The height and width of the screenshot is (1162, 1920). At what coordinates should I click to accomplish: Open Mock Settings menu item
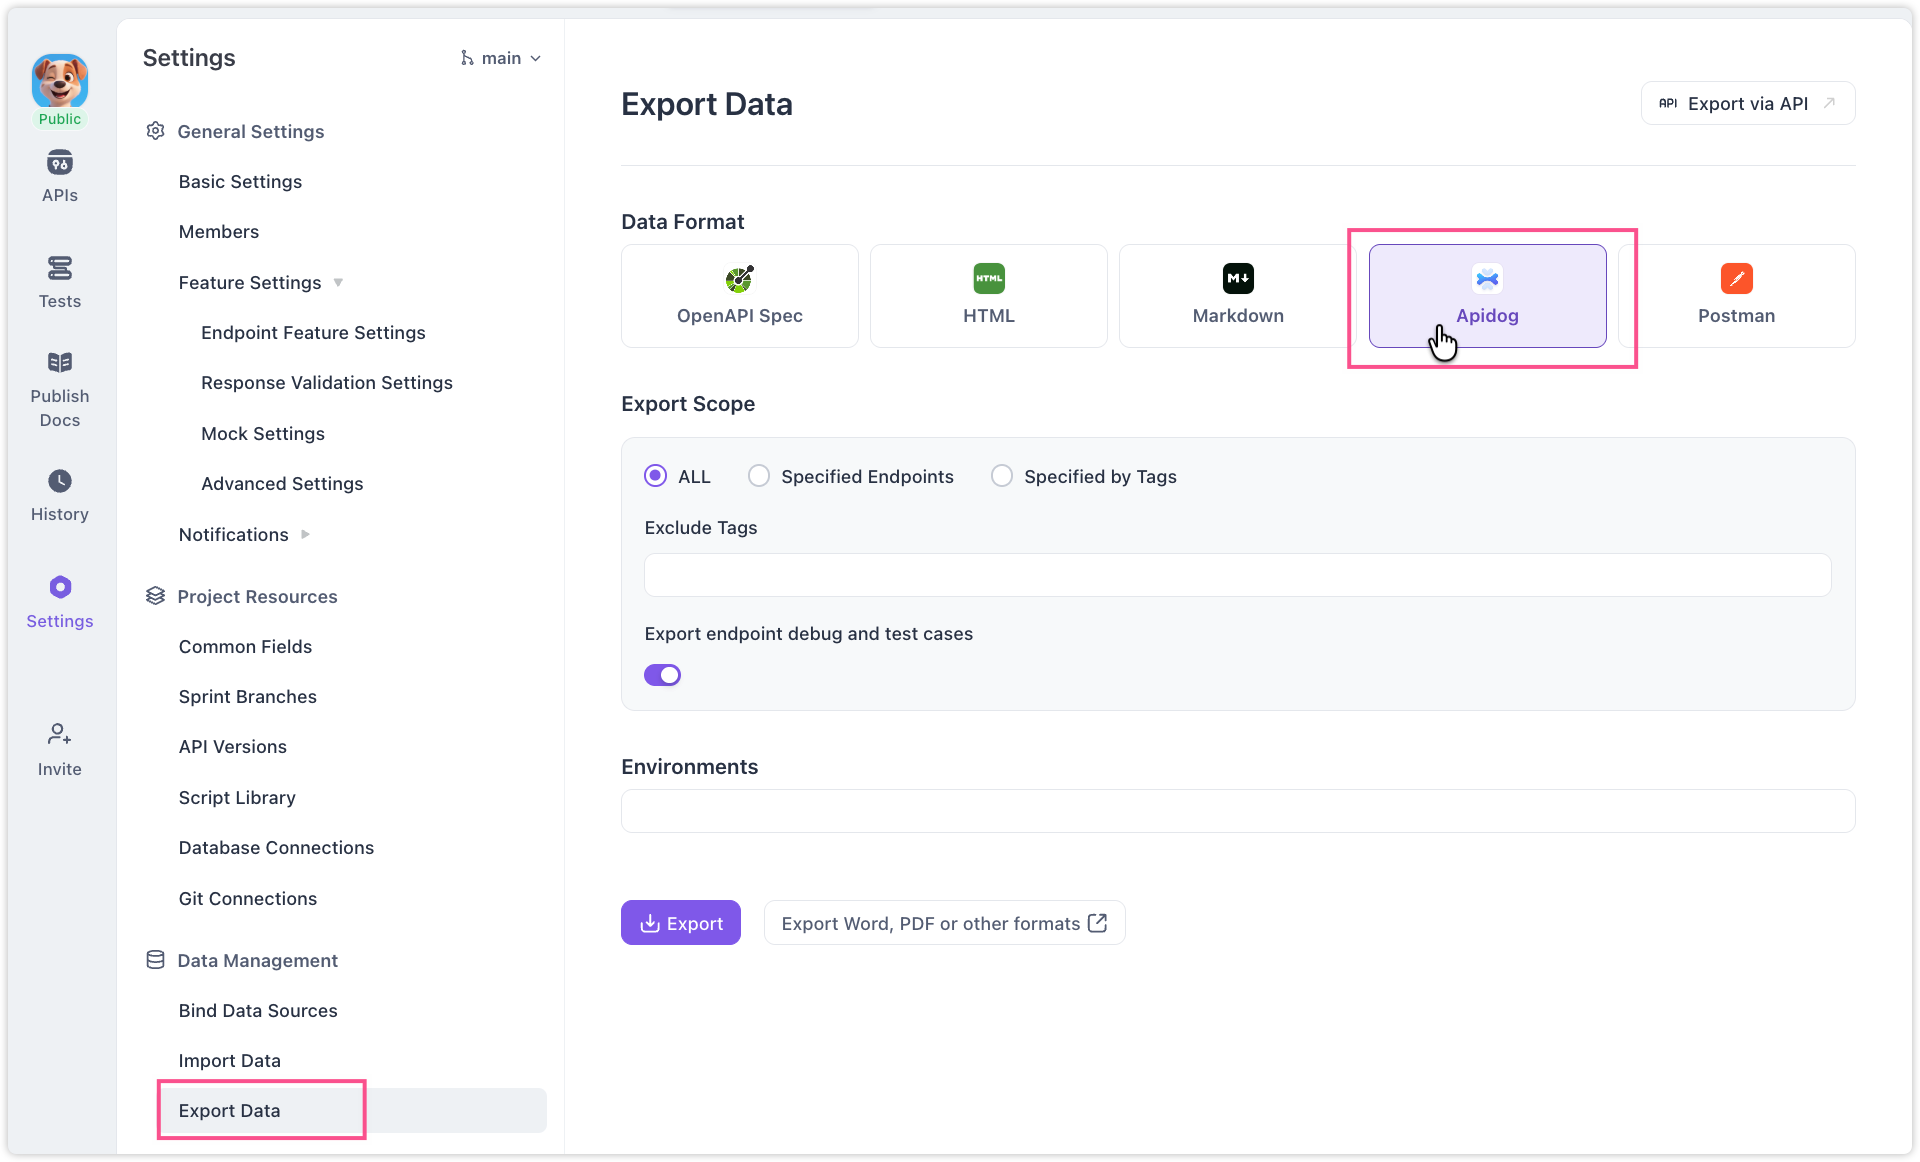(262, 433)
